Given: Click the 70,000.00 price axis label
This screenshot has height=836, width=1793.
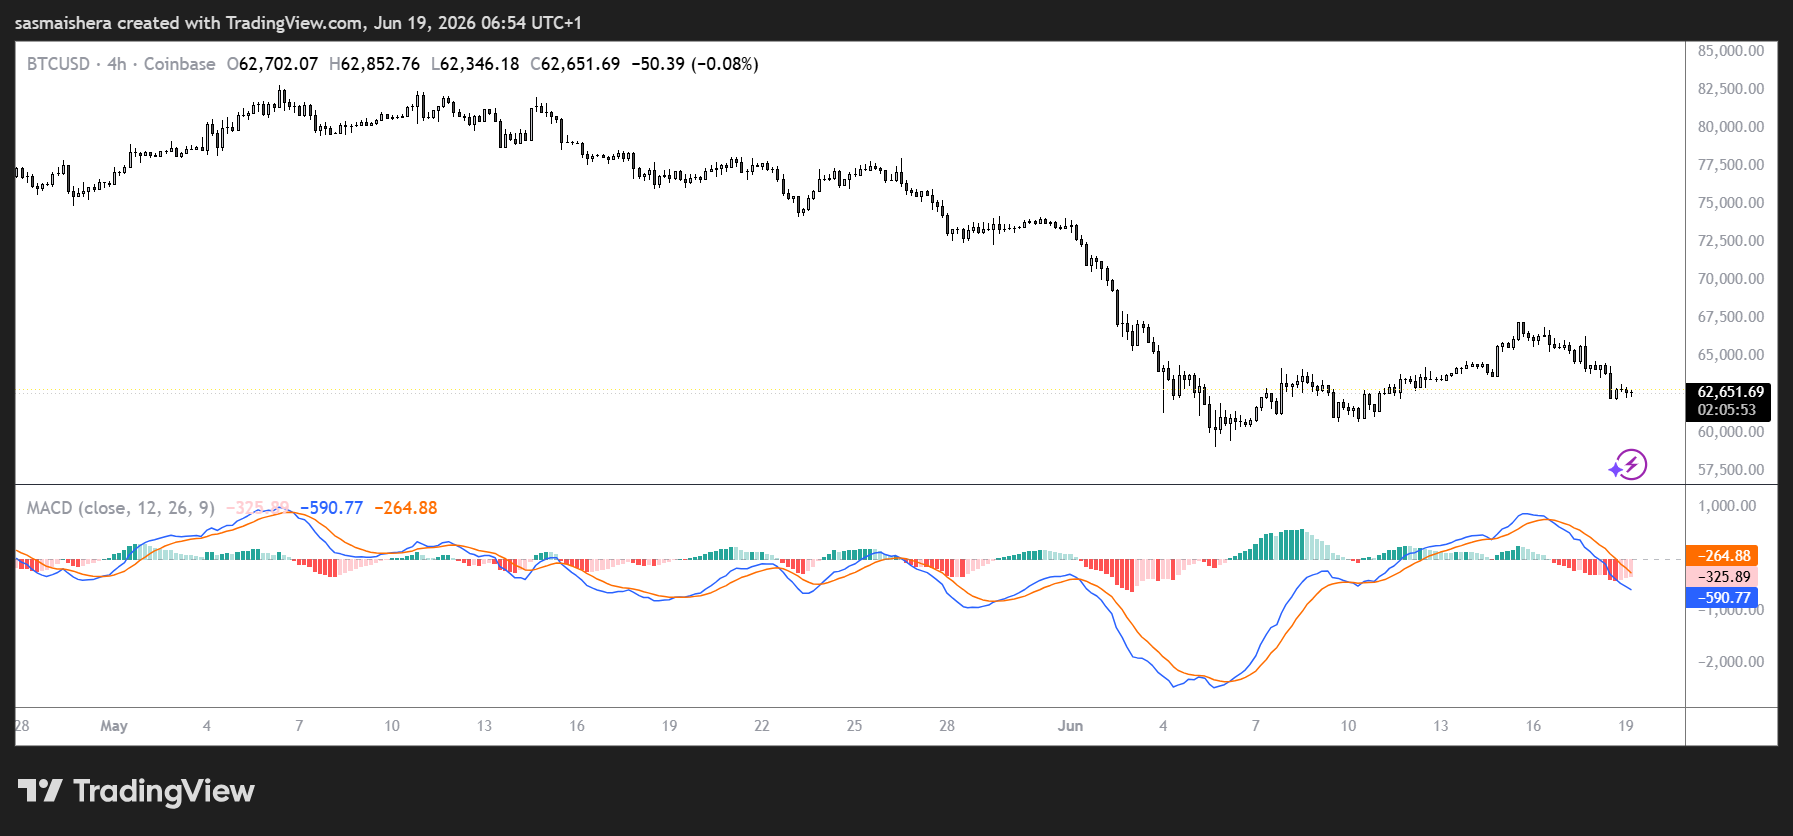Looking at the screenshot, I should click(x=1731, y=279).
